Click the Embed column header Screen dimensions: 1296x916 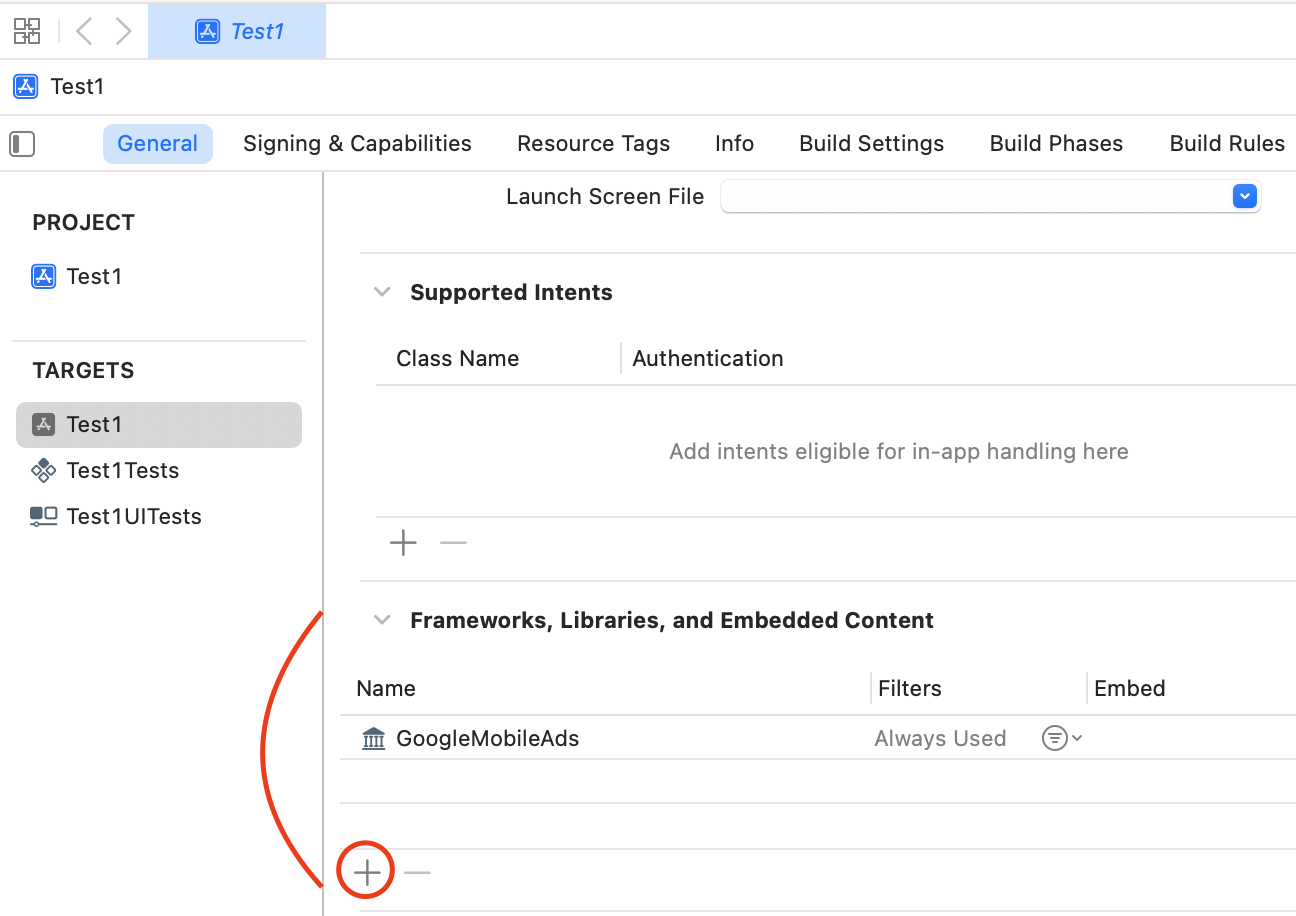1130,689
